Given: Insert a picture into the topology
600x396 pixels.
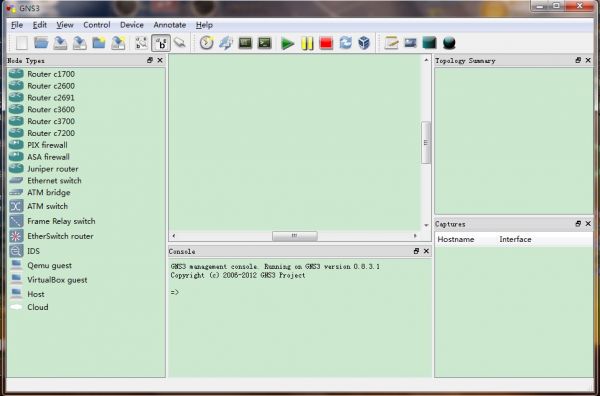Looking at the screenshot, I should (410, 43).
